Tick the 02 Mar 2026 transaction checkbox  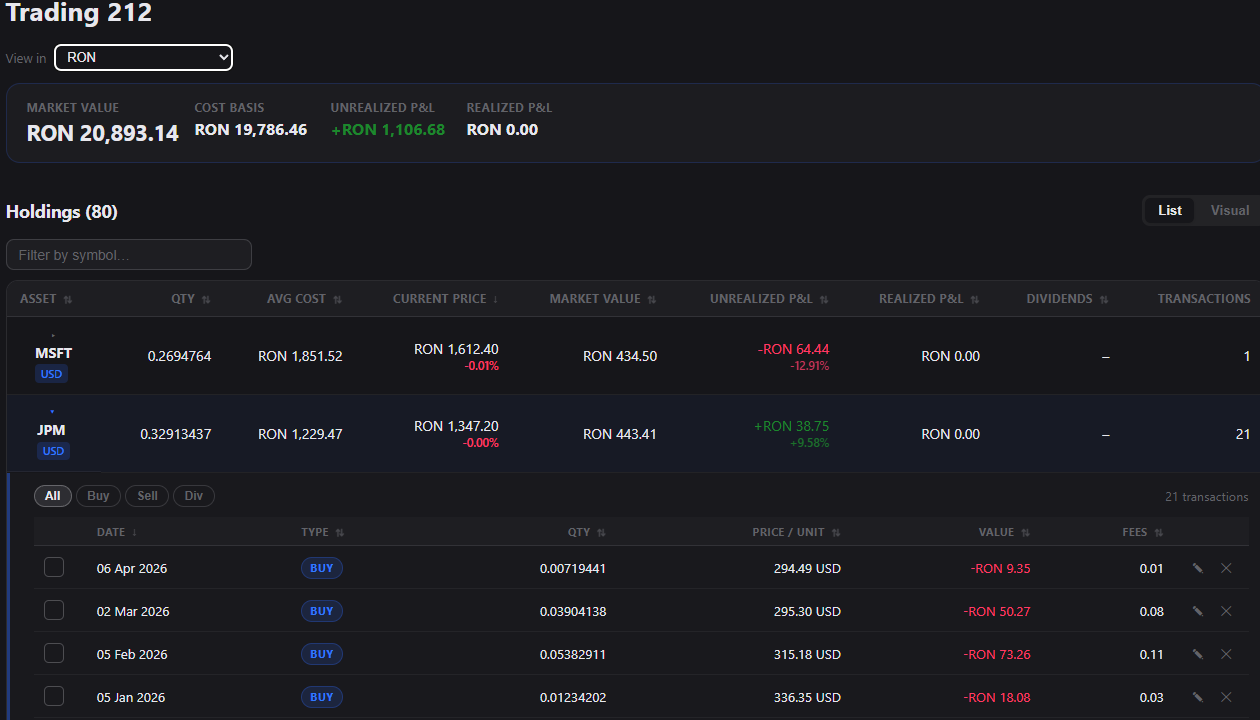point(54,610)
